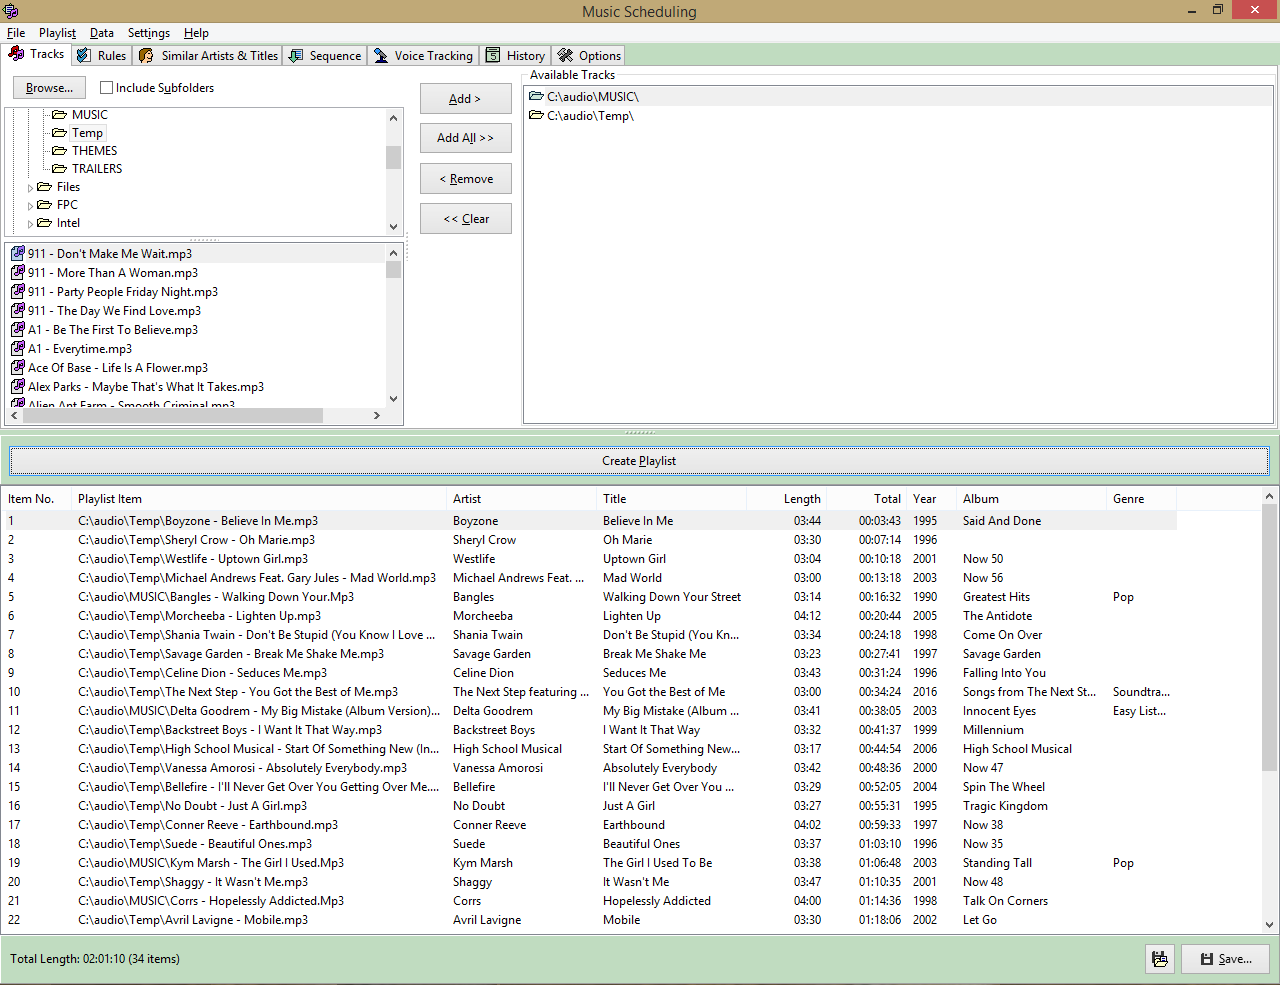Click the save-to-folder icon near Save button
This screenshot has height=985, width=1280.
click(1160, 958)
